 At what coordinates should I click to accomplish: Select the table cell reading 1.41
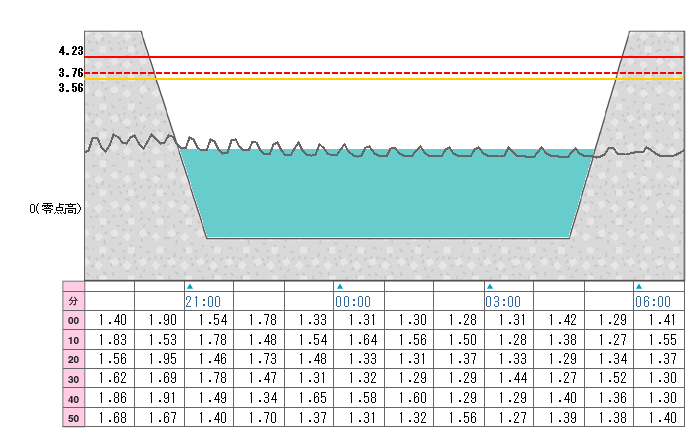659,320
